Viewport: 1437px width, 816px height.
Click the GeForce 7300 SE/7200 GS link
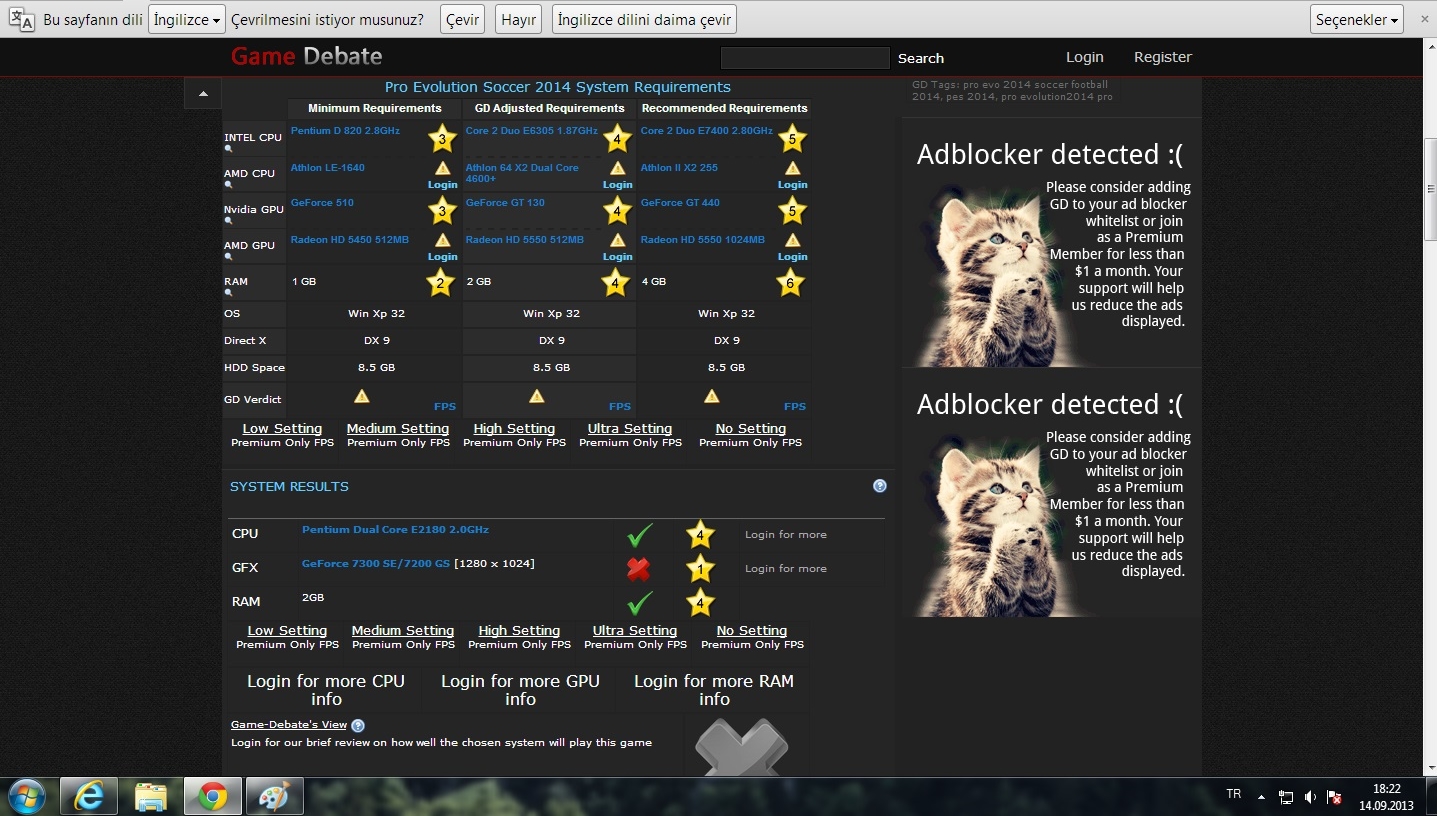(375, 564)
